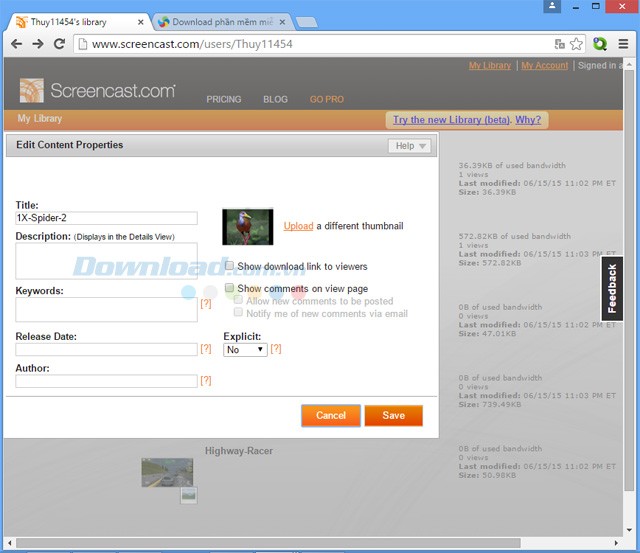The height and width of the screenshot is (553, 640).
Task: Click the browser address bar
Action: coord(314,44)
